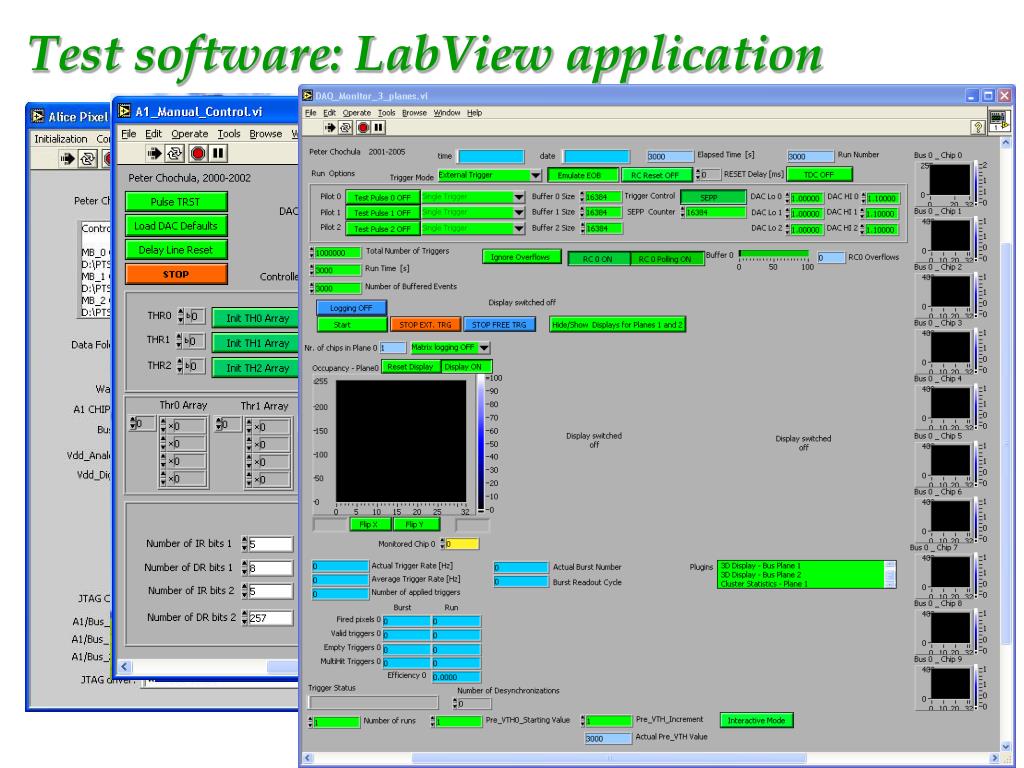This screenshot has height=768, width=1024.
Task: Click Run Continuously in DAQ_Monitor toolbar
Action: pyautogui.click(x=346, y=127)
